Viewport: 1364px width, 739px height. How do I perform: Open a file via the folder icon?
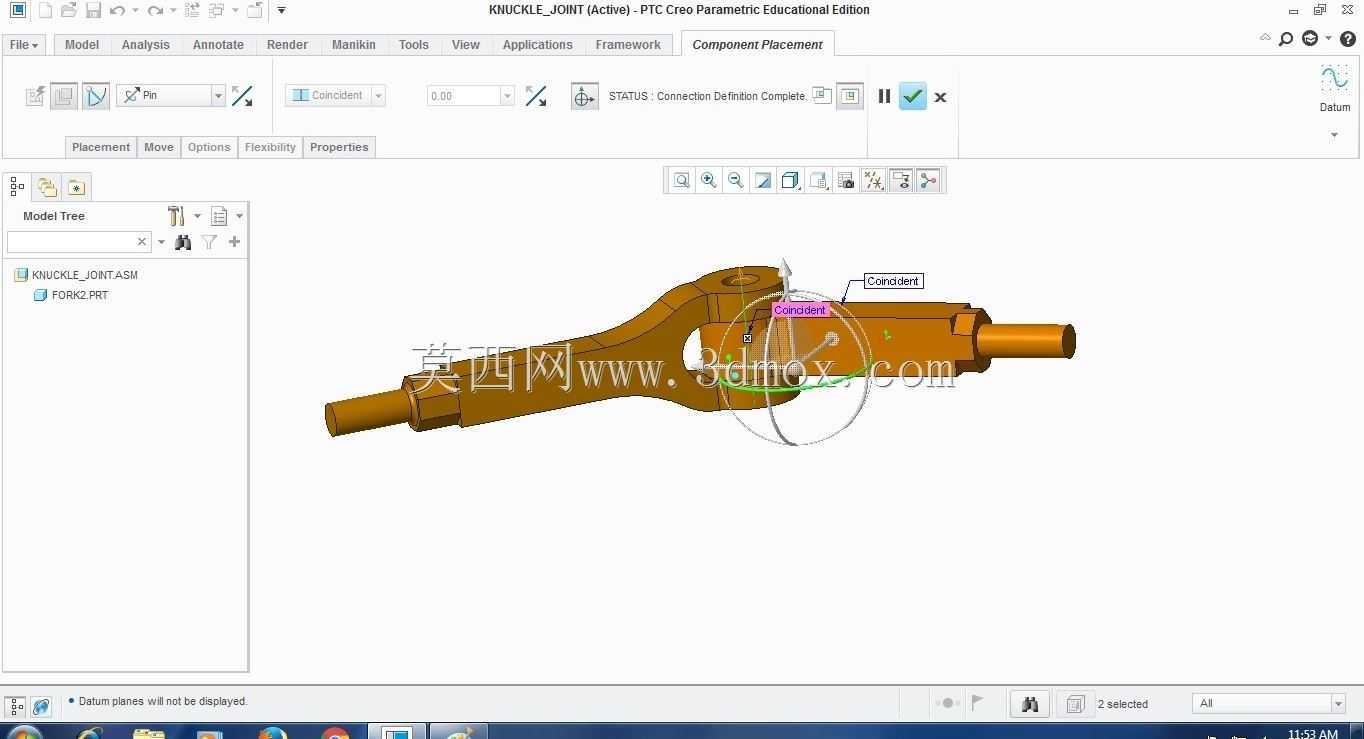coord(69,11)
